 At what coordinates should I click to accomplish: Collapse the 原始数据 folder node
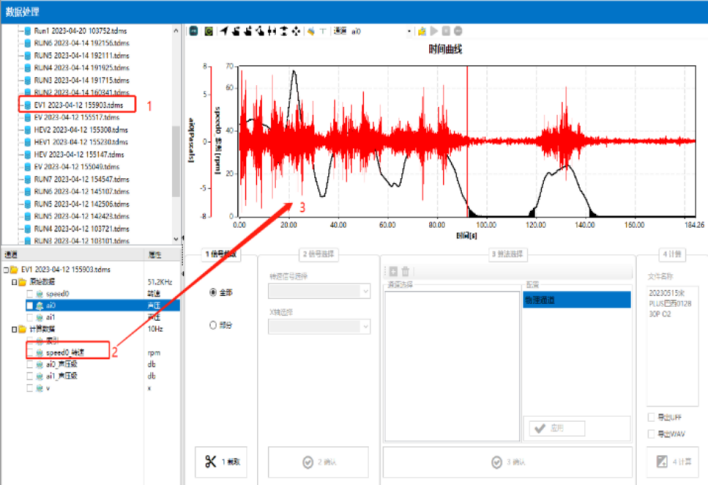pyautogui.click(x=7, y=282)
